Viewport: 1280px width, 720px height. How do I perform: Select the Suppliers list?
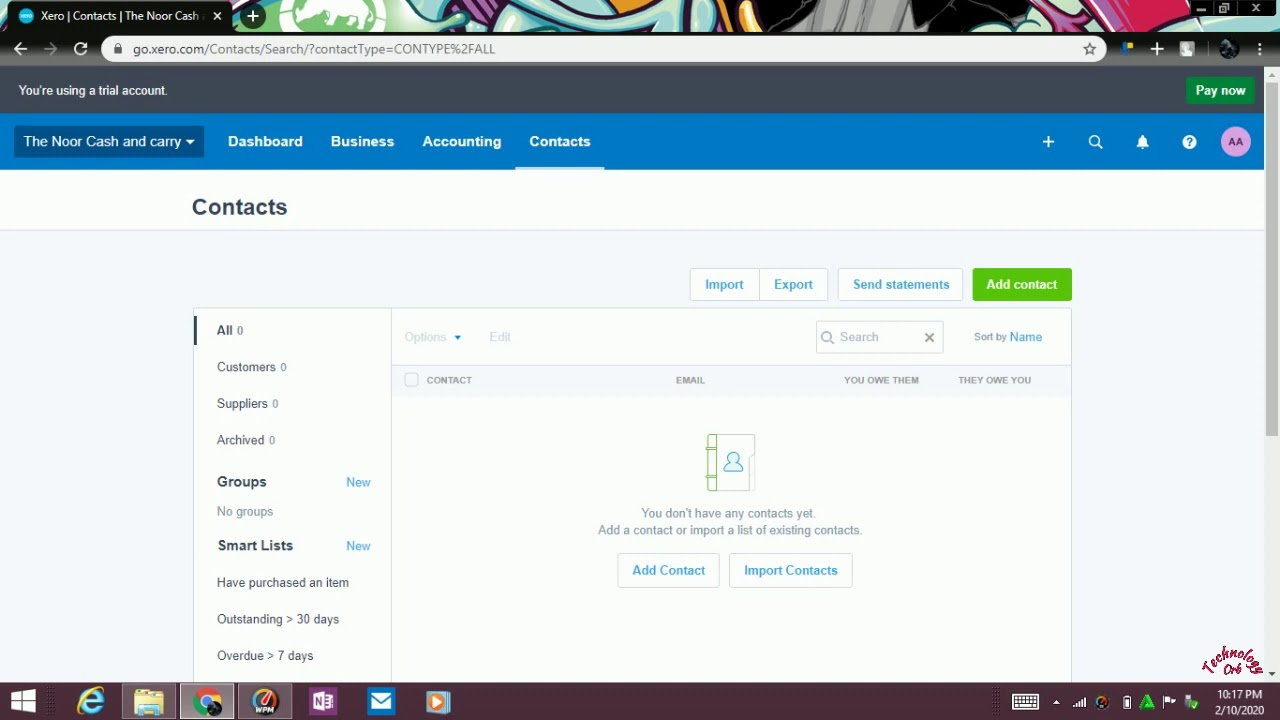[x=248, y=404]
